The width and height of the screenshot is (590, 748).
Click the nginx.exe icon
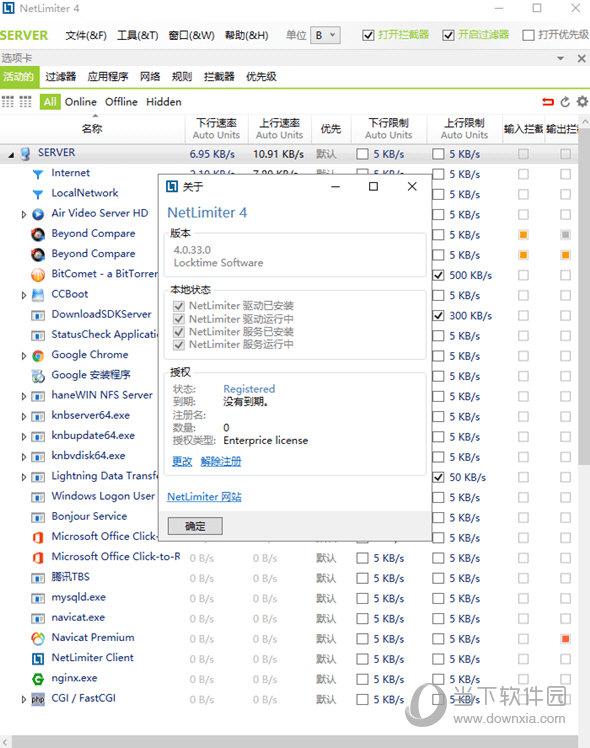coord(38,679)
